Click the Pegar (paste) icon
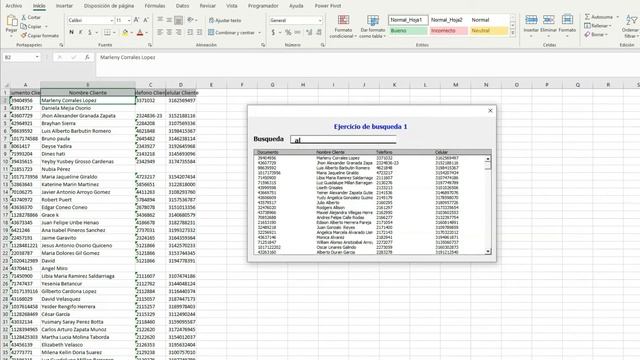This screenshot has height=360, width=640. point(12,20)
